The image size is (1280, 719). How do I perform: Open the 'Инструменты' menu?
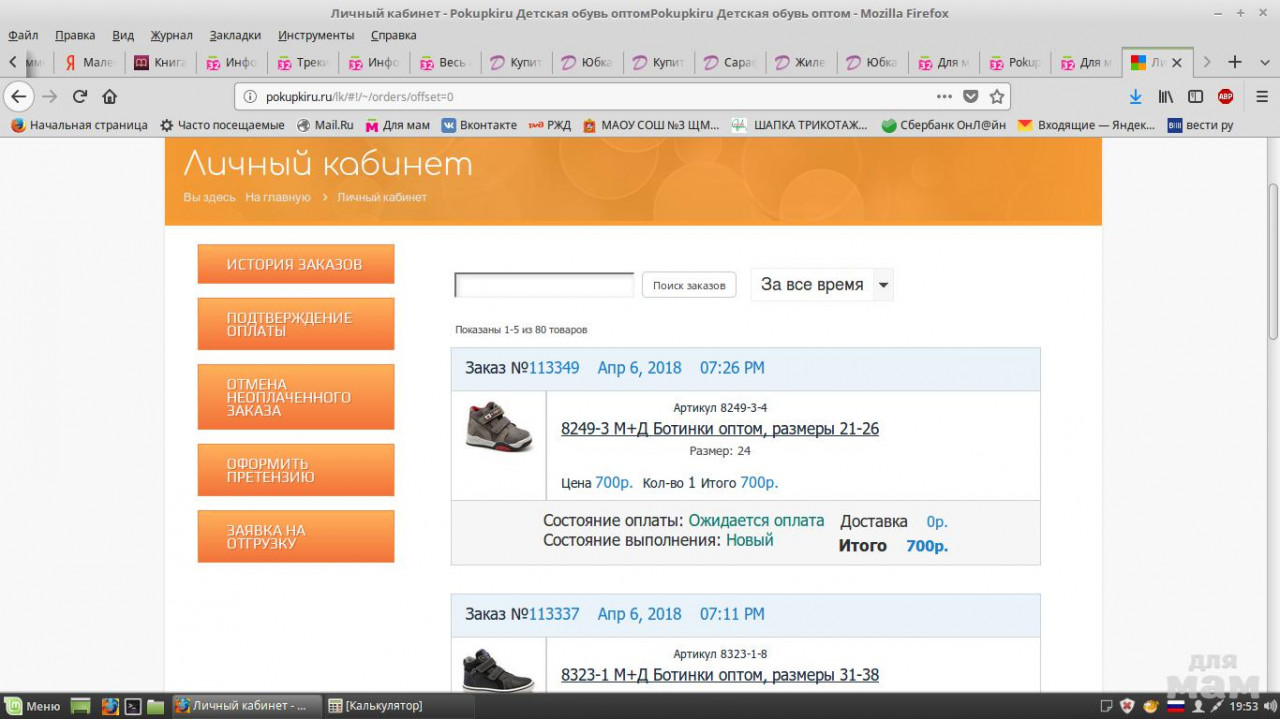point(316,35)
